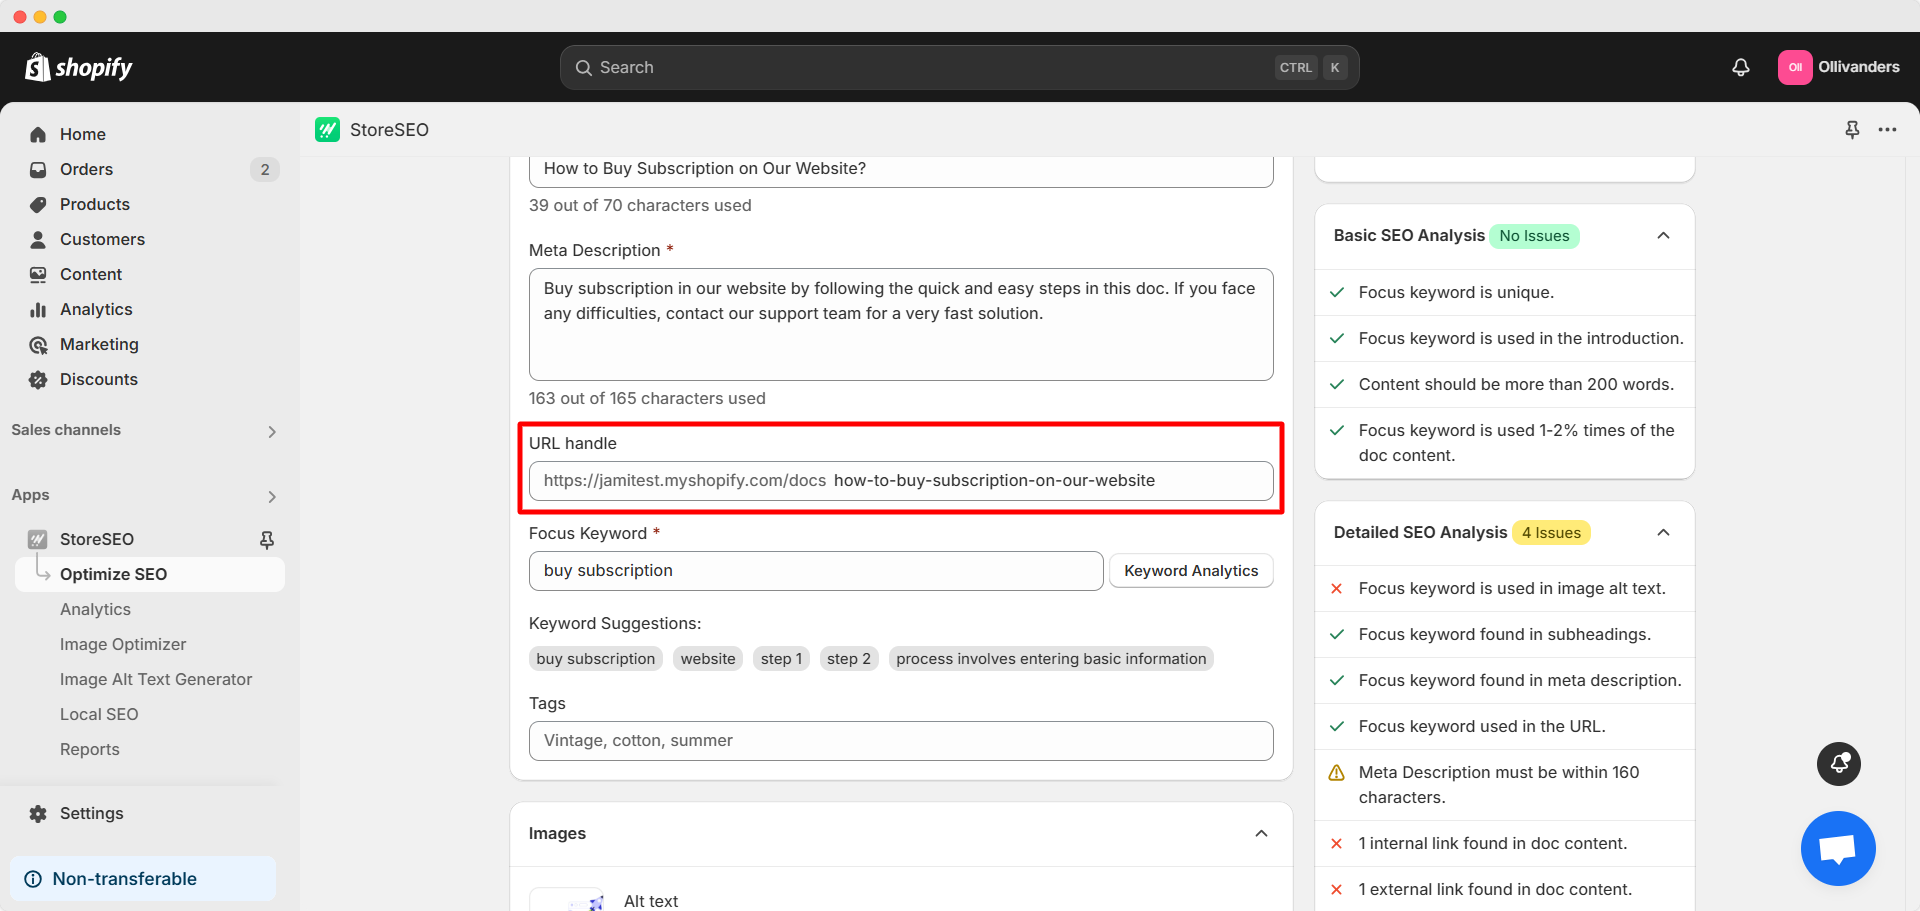Click the Keyword Analytics button
Image resolution: width=1920 pixels, height=911 pixels.
tap(1191, 570)
